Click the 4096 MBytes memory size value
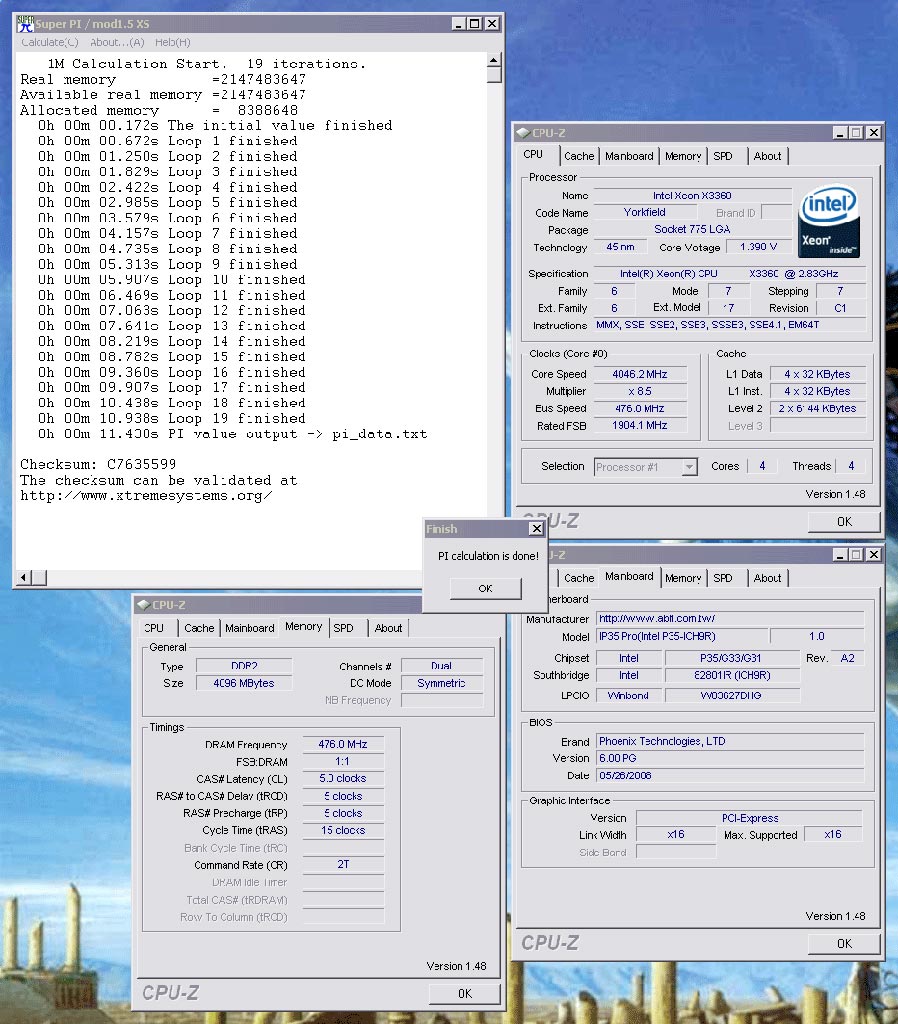 click(x=244, y=683)
